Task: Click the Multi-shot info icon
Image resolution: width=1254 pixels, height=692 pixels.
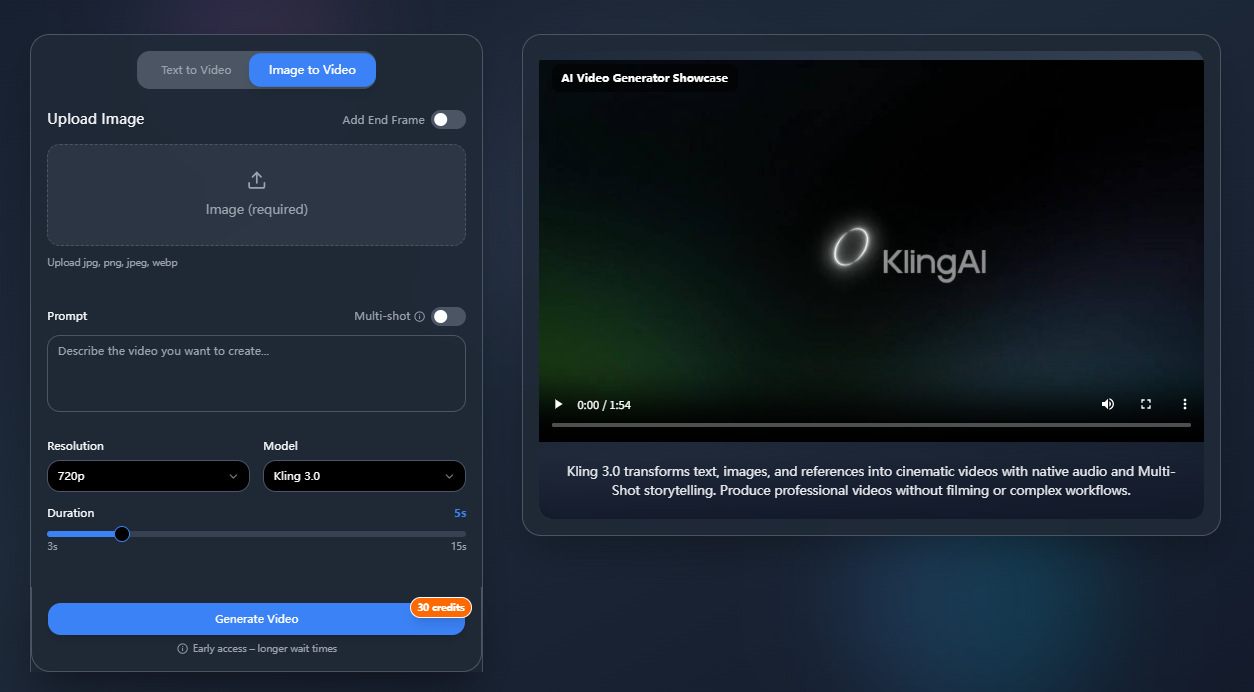Action: coord(420,316)
